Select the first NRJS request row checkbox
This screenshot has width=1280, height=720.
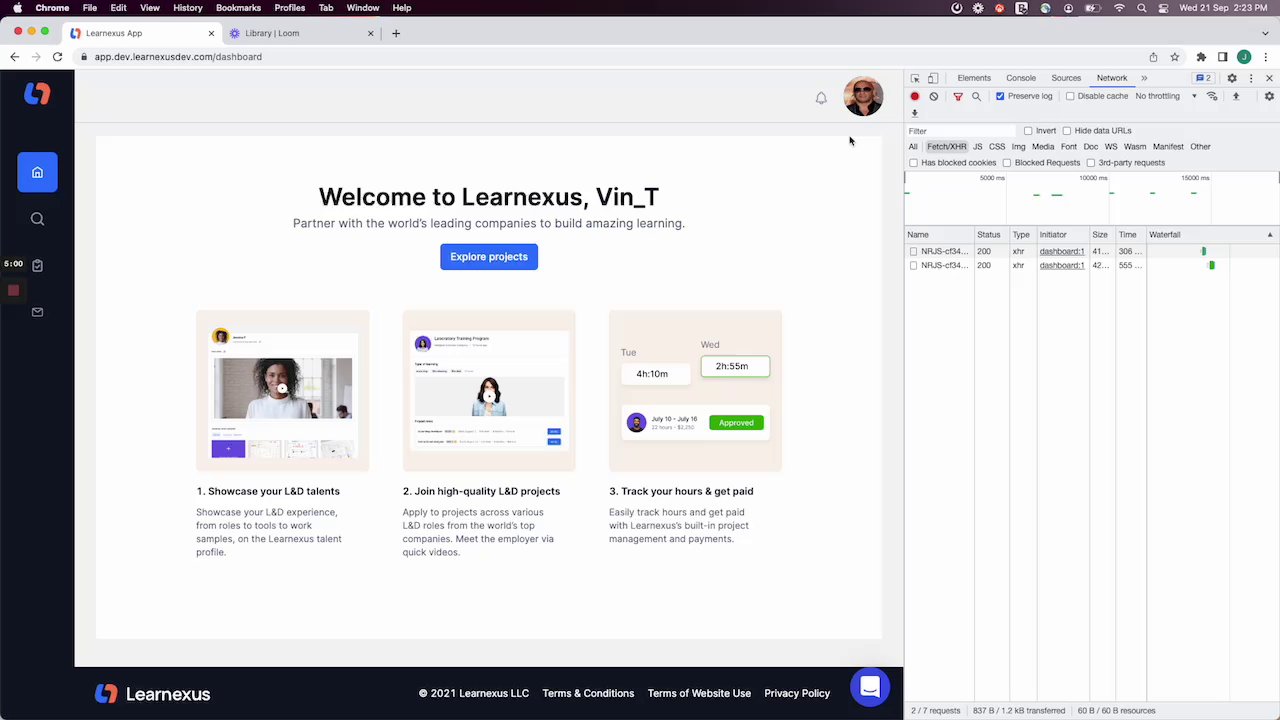(914, 252)
